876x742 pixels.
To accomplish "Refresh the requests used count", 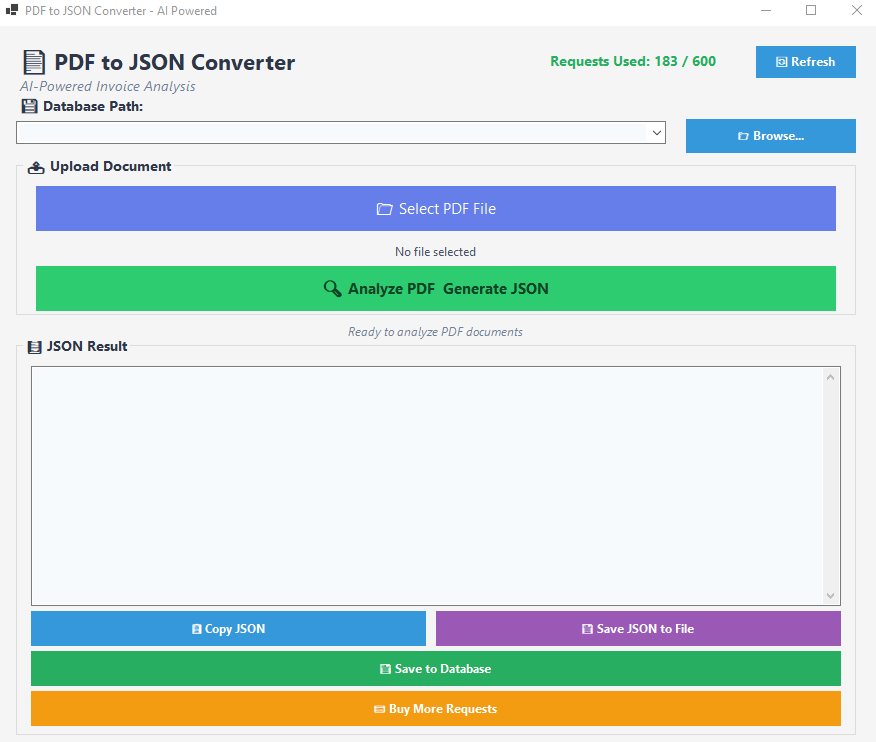I will [805, 62].
